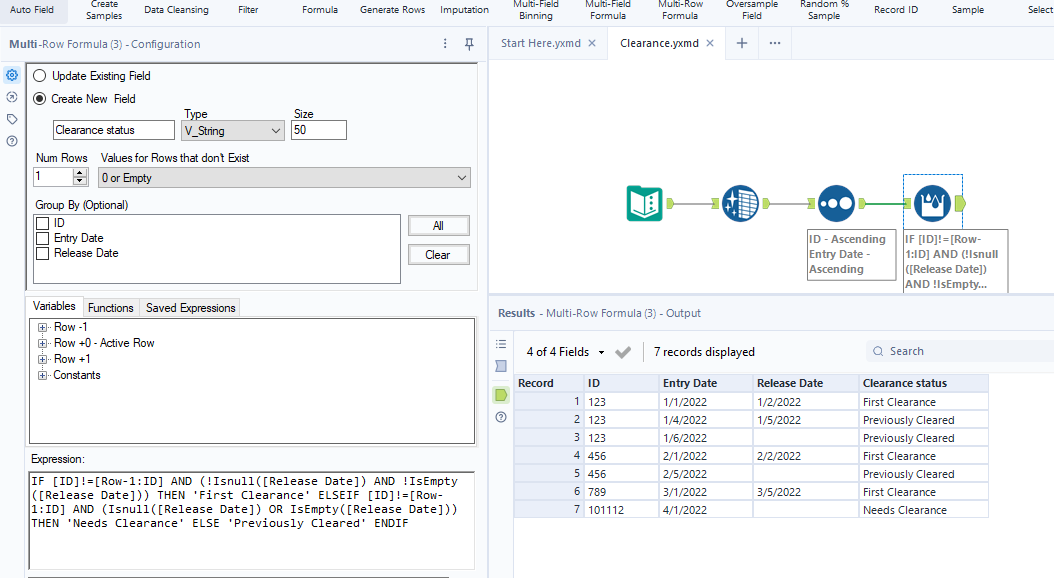
Task: Select the Update Existing Field option
Action: [40, 76]
